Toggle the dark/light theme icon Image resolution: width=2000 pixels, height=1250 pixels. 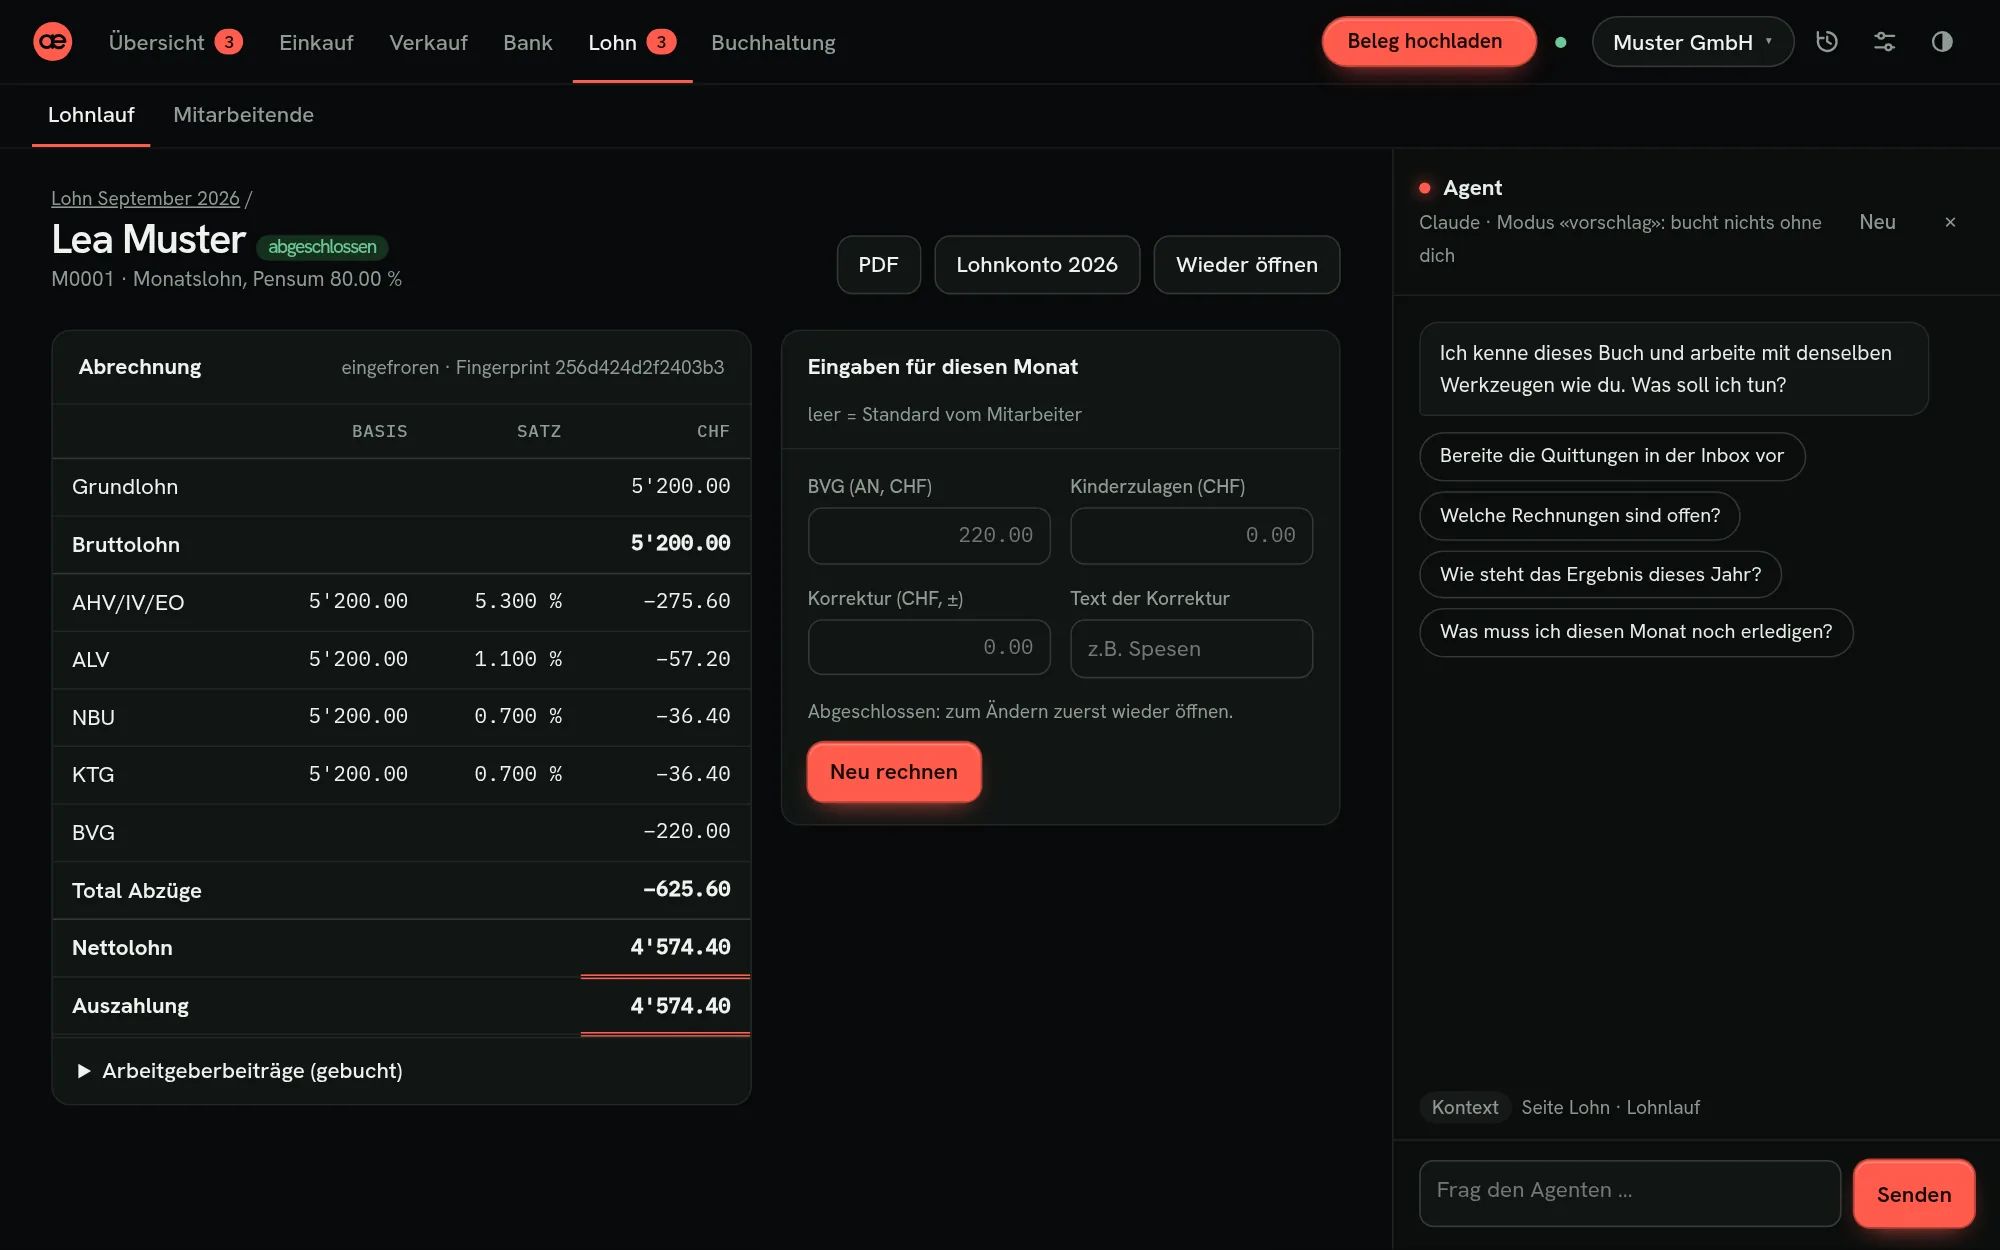tap(1942, 42)
